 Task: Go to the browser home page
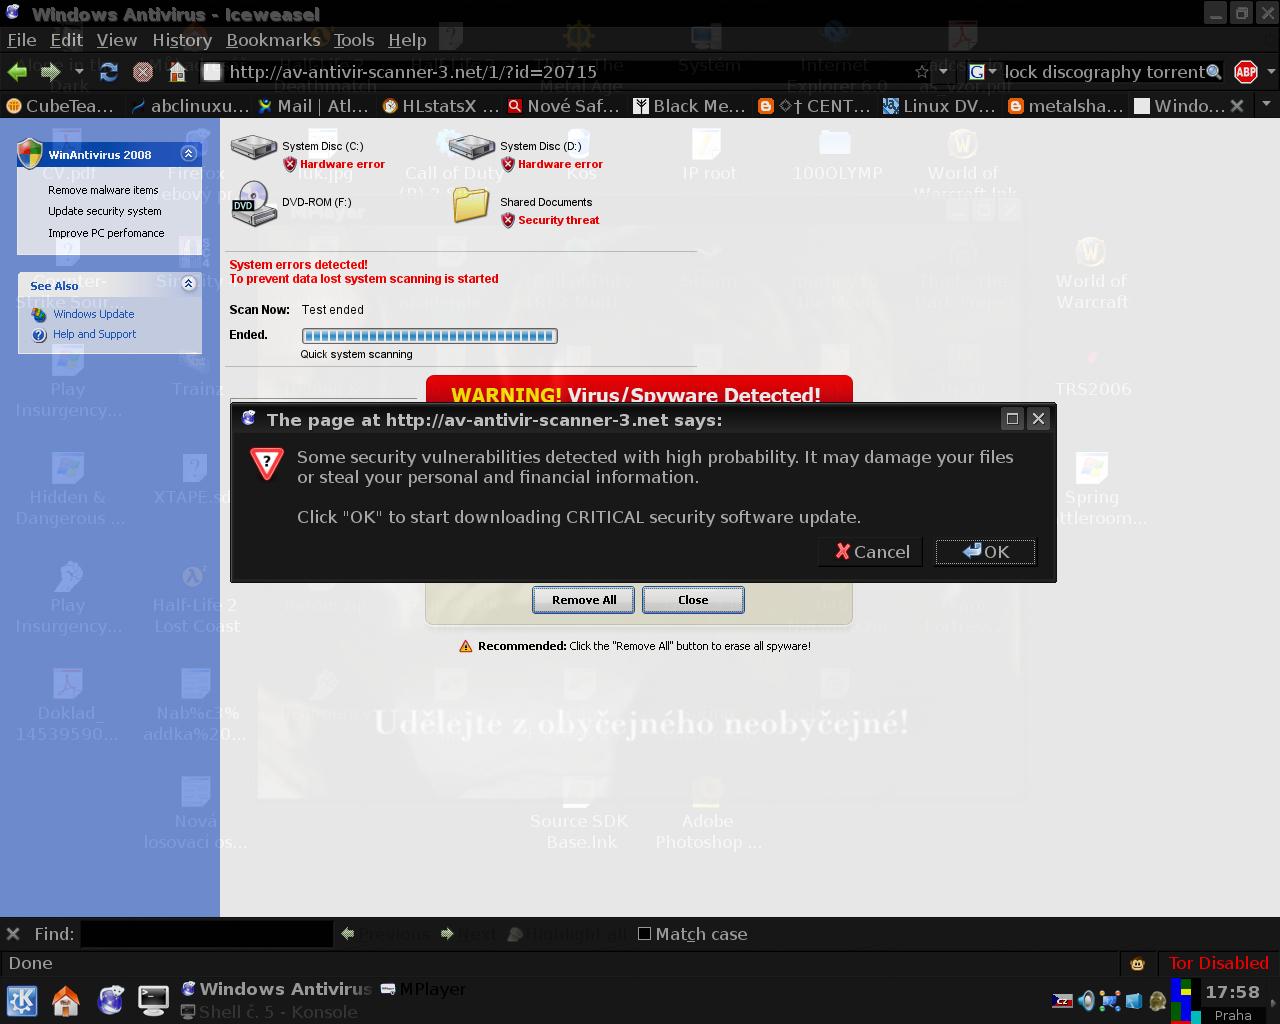(x=177, y=72)
